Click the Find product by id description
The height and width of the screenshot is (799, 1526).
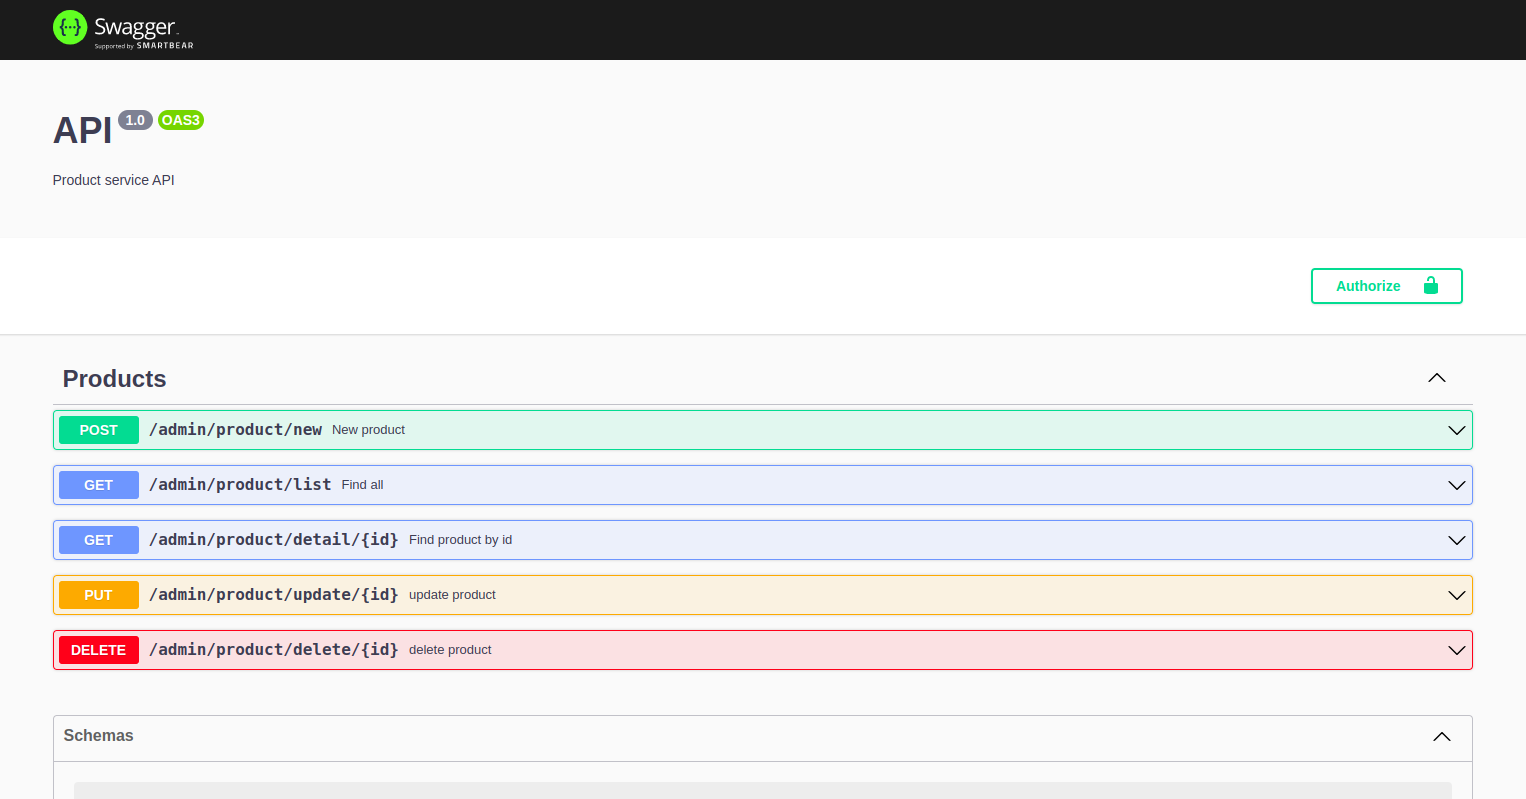pos(460,540)
